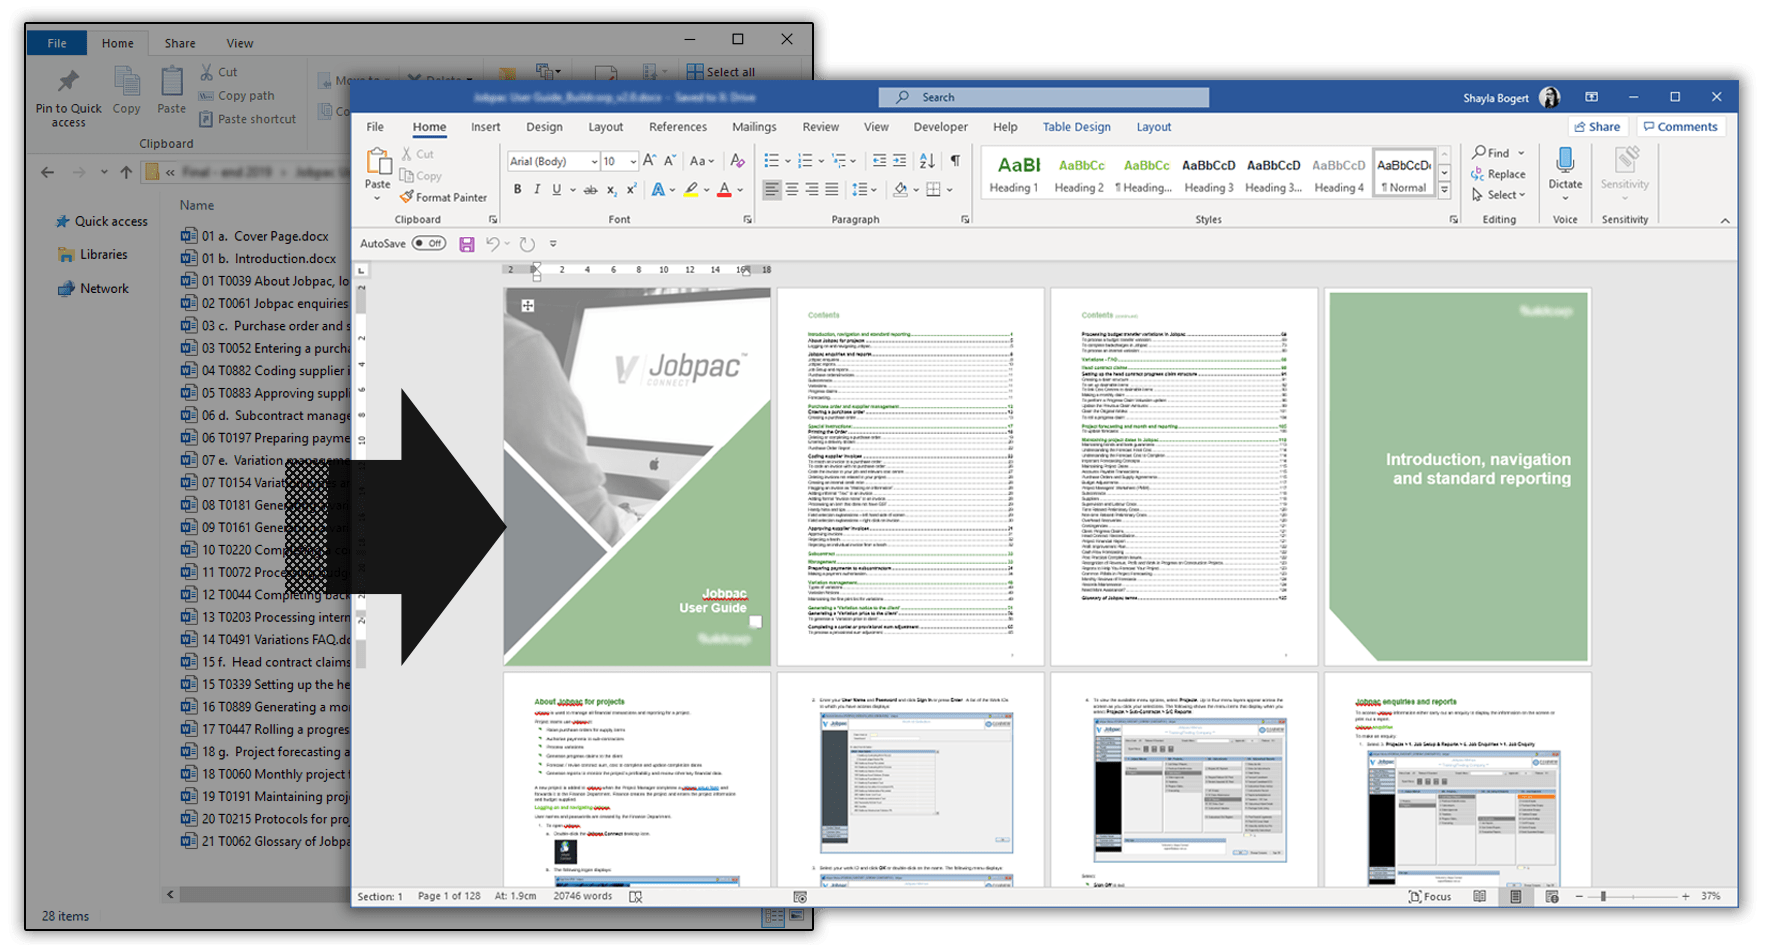Center-align the paragraph in Word
This screenshot has width=1772, height=945.
[792, 189]
